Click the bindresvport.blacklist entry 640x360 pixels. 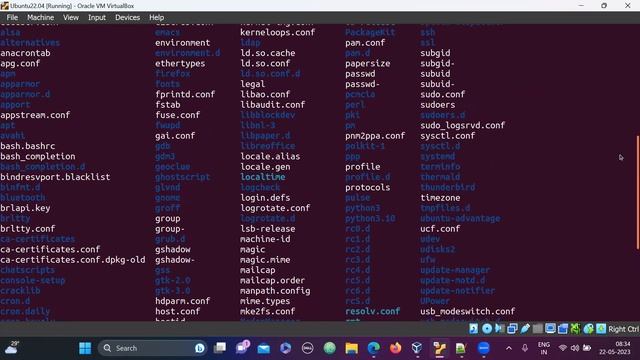coord(55,177)
